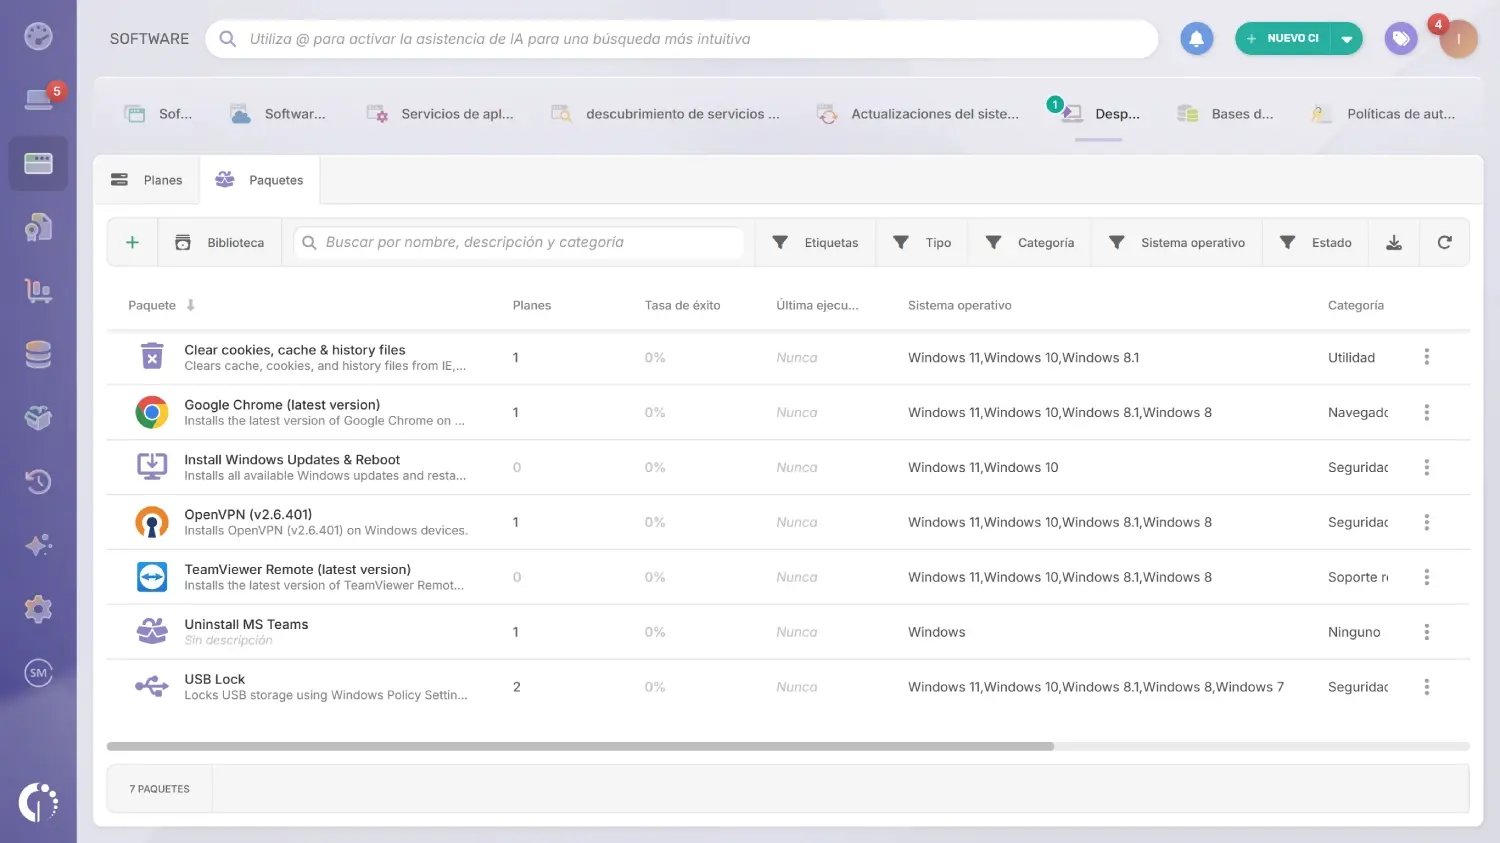Open Install Windows Updates & Reboot package
1500x843 pixels.
click(292, 460)
